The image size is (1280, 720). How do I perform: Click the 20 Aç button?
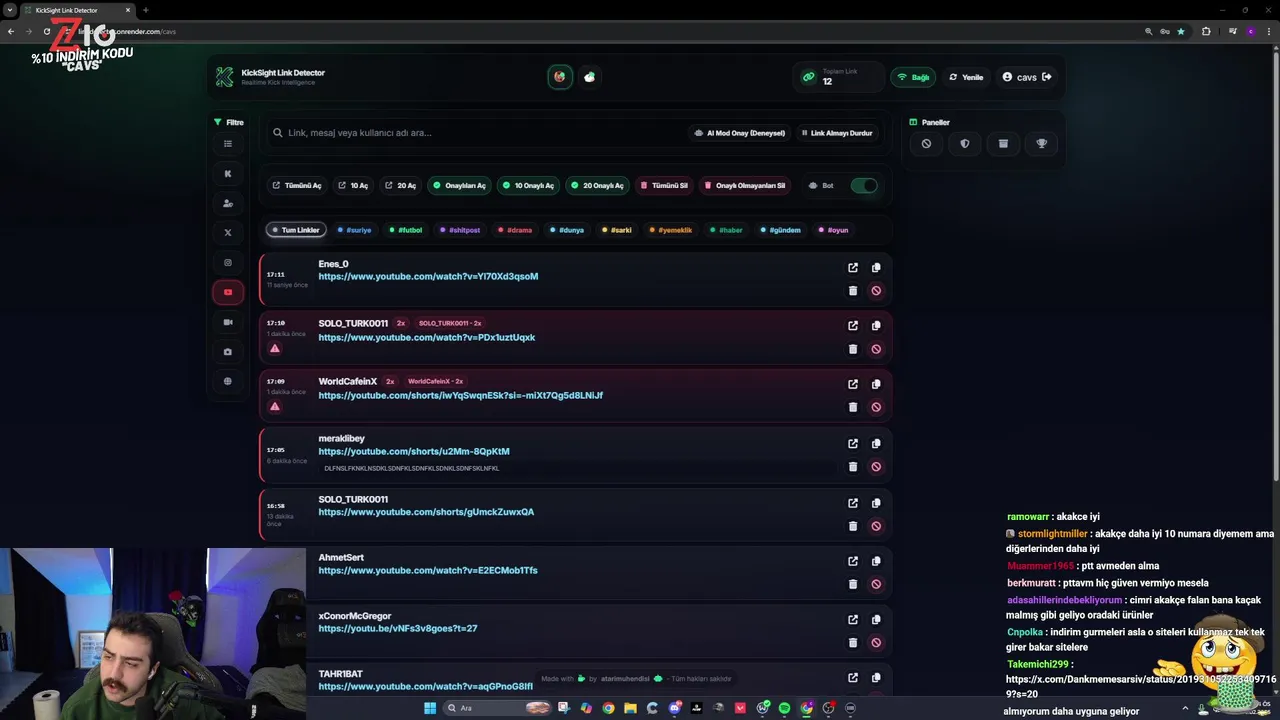tap(400, 186)
